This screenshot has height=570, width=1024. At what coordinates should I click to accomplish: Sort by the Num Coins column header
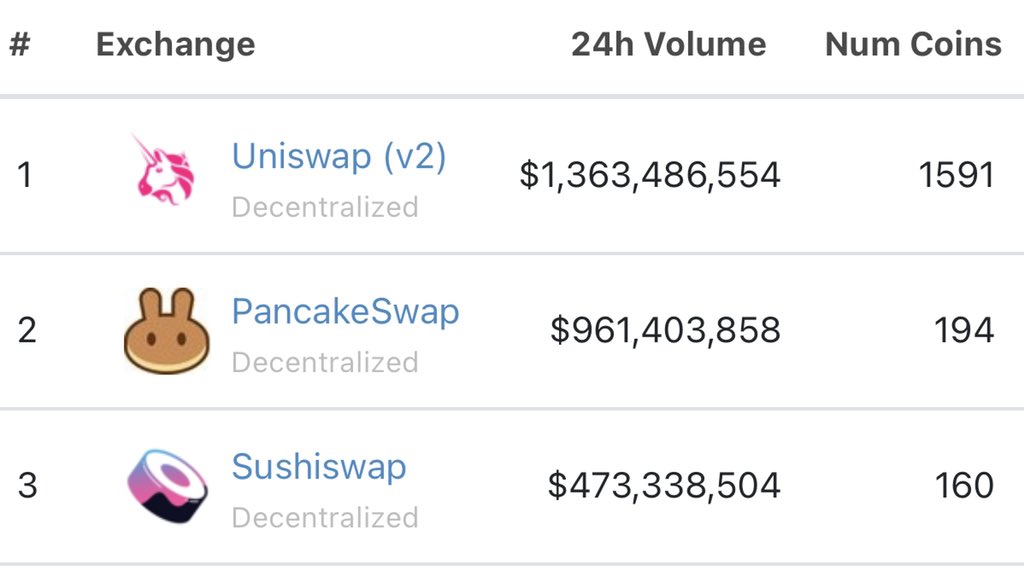coord(913,44)
